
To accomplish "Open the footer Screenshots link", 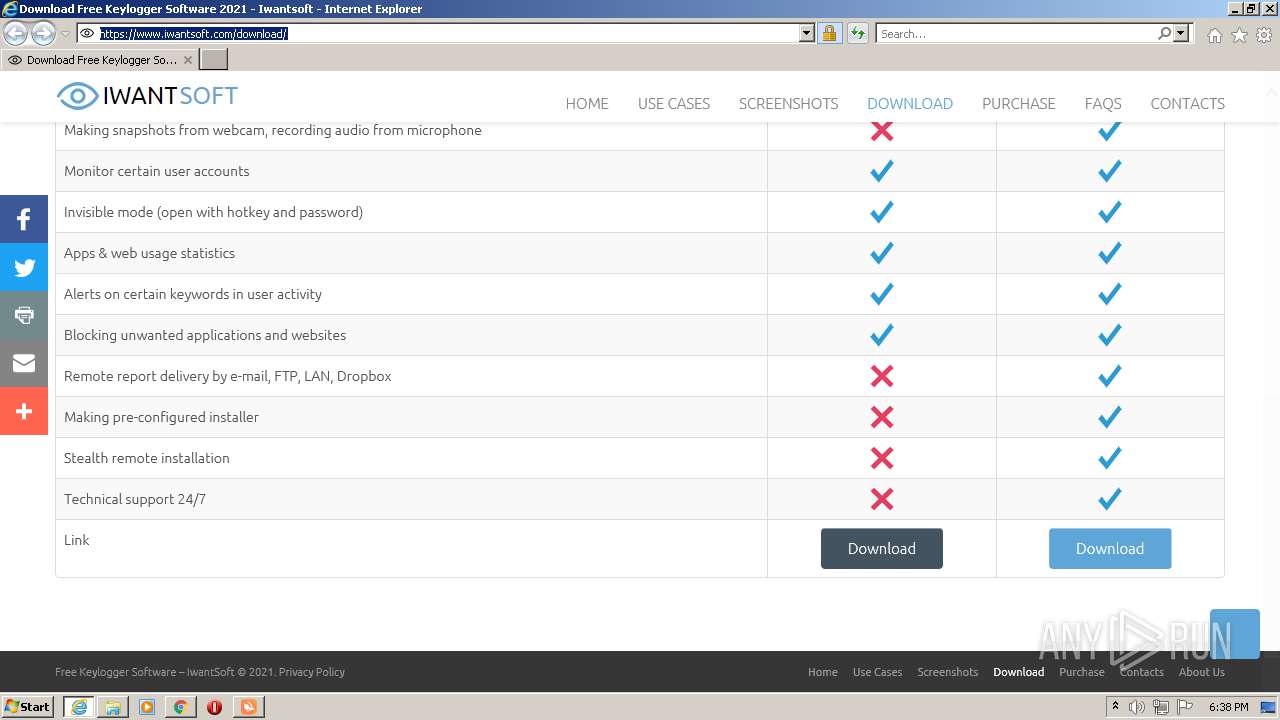I will click(x=948, y=672).
